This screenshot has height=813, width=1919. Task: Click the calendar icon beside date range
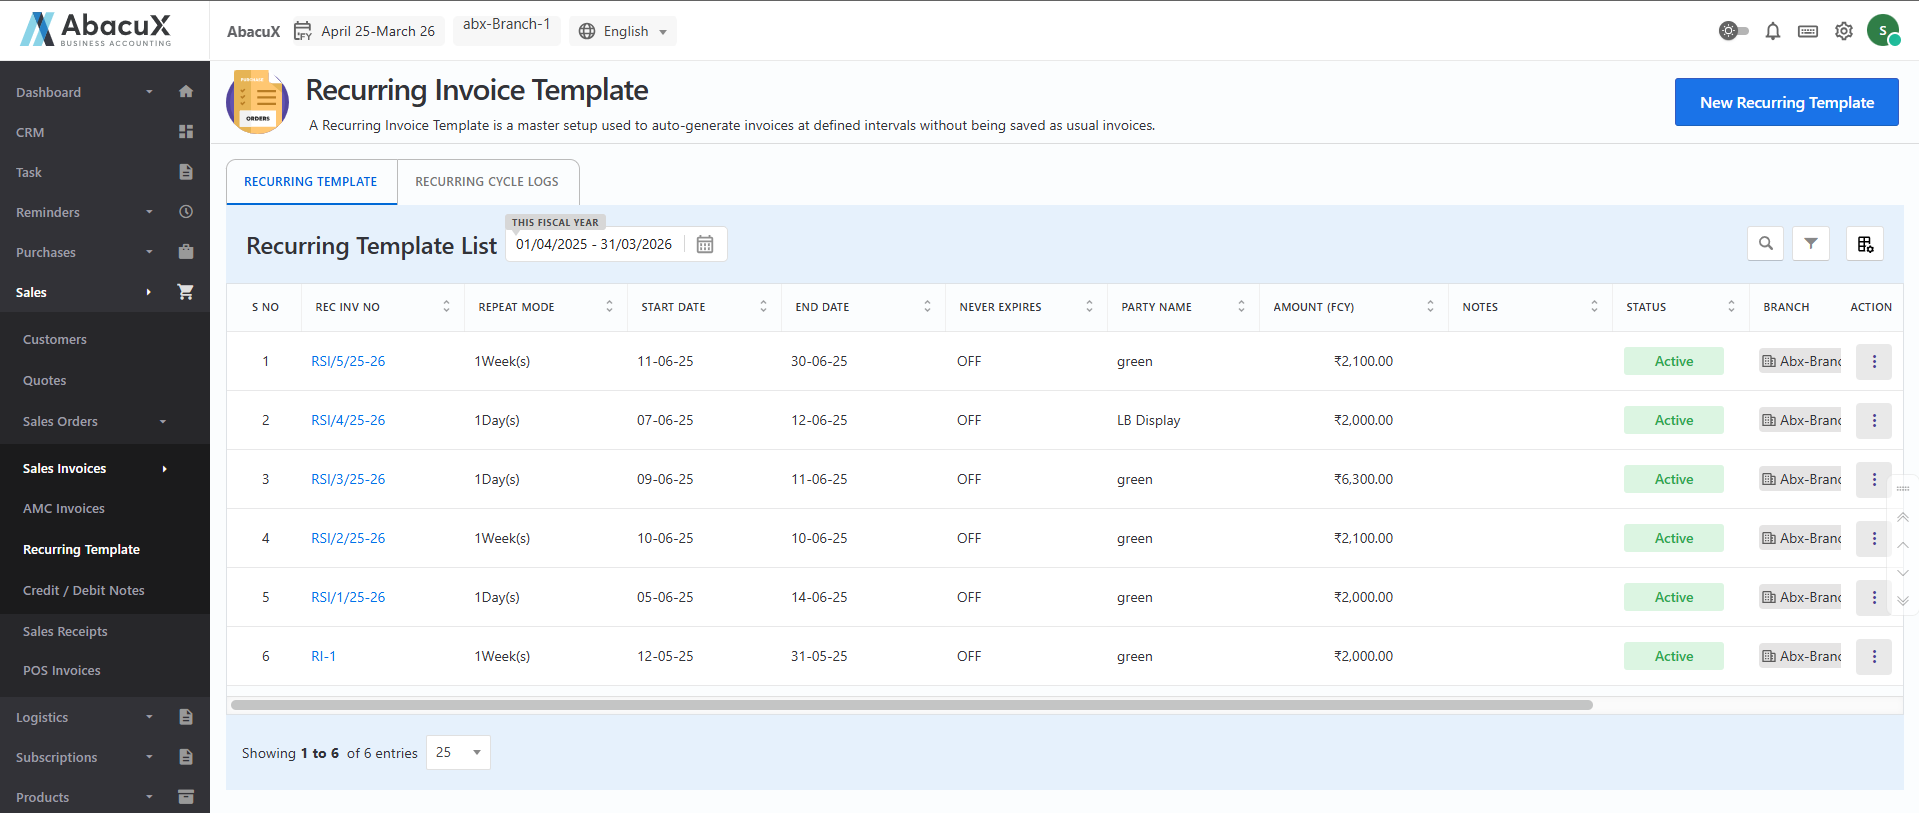coord(705,244)
